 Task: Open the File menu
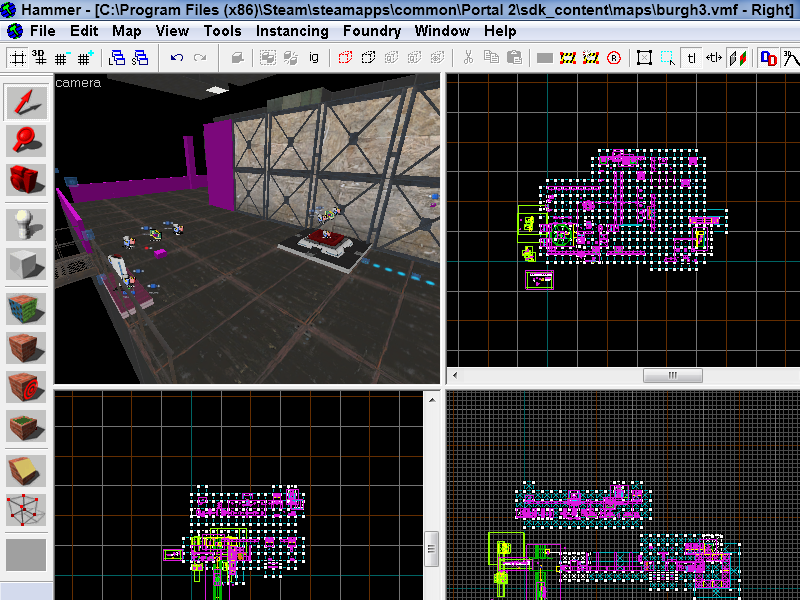42,31
